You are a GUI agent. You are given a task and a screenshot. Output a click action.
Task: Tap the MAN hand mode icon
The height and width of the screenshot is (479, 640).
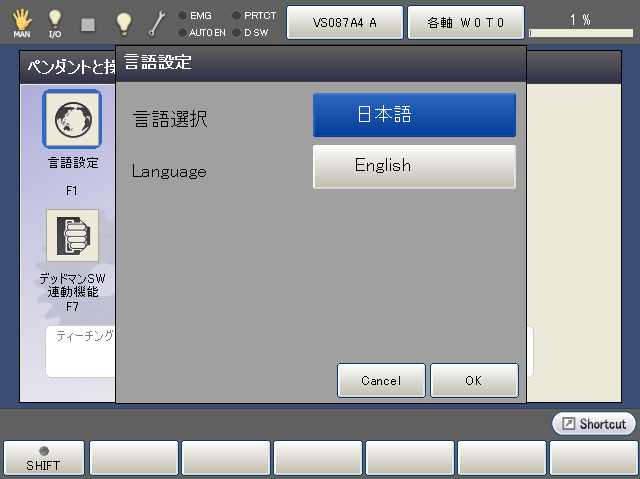[22, 22]
